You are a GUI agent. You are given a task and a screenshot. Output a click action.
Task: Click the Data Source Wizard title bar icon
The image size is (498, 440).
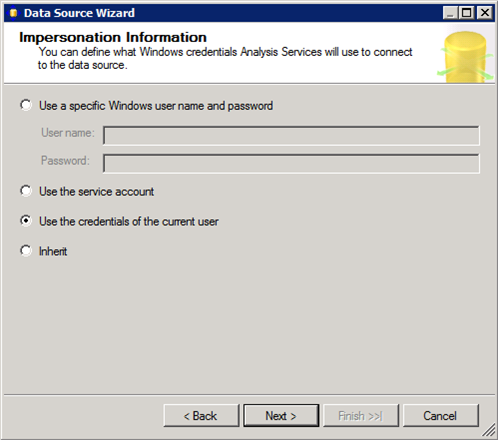[13, 13]
